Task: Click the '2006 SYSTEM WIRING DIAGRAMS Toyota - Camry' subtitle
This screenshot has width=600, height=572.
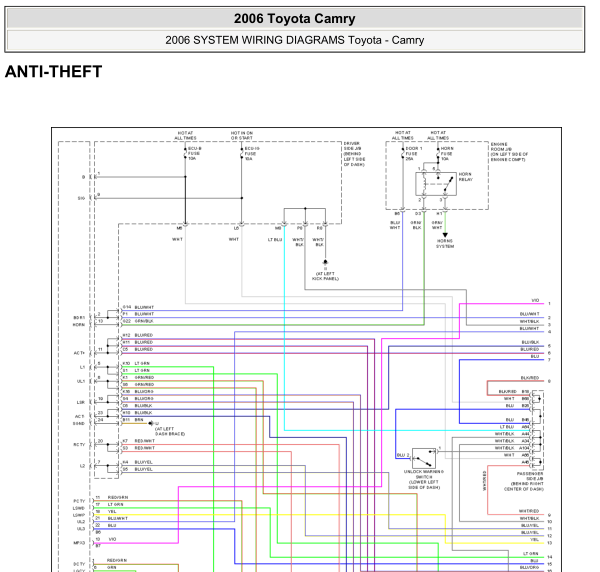Action: tap(294, 40)
